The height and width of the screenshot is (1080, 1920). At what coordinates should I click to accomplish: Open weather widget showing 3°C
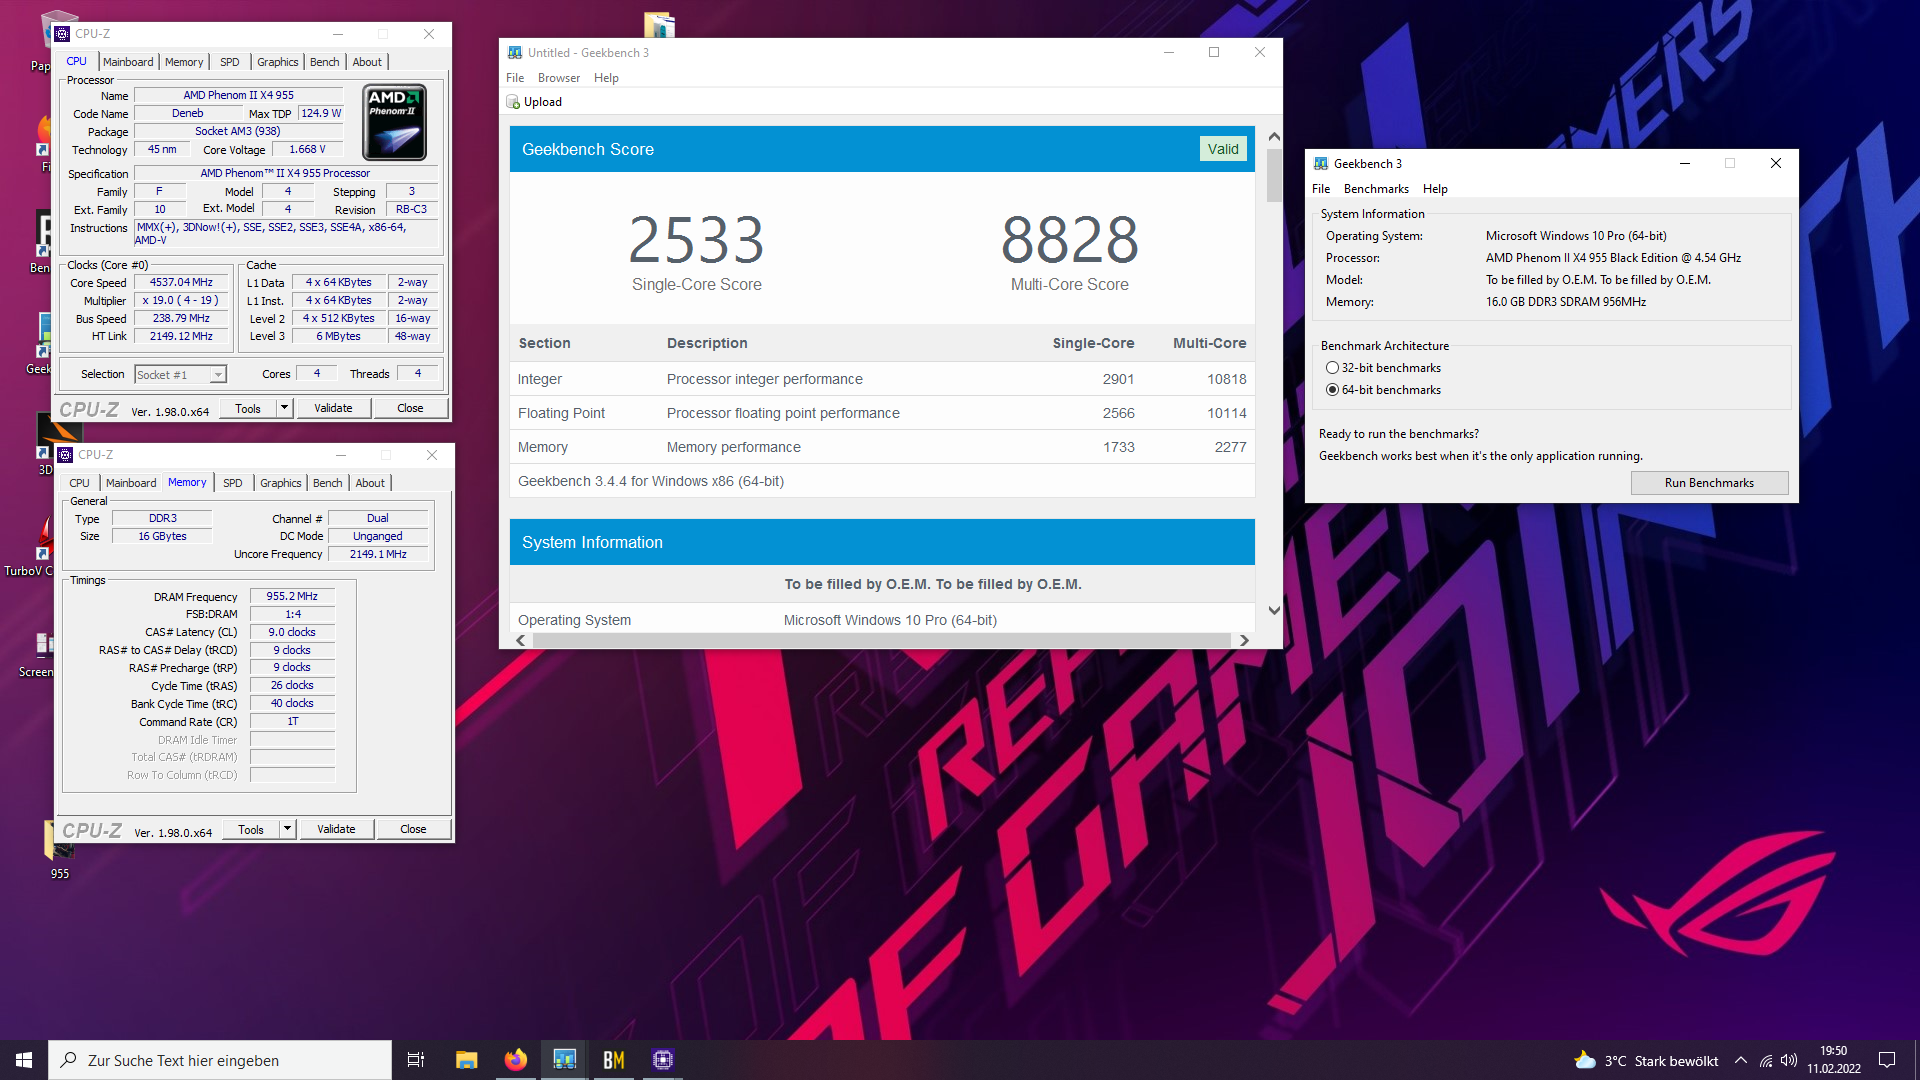pyautogui.click(x=1646, y=1061)
